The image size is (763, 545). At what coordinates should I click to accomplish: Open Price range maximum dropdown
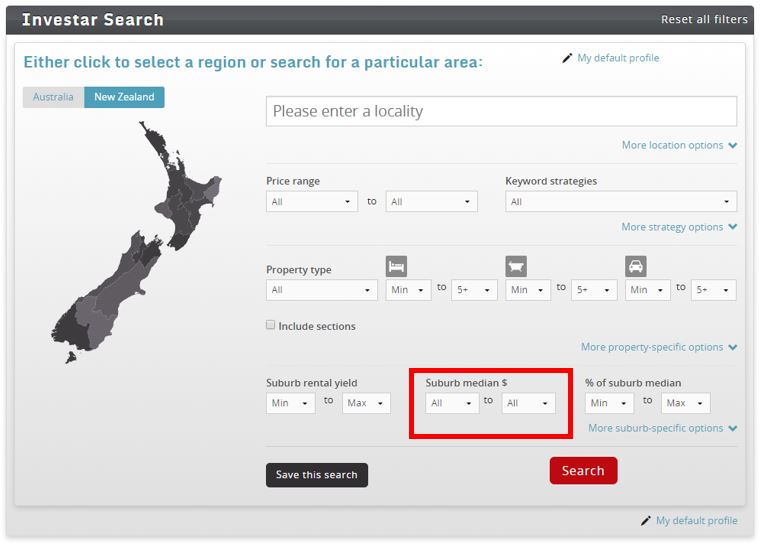[x=431, y=201]
